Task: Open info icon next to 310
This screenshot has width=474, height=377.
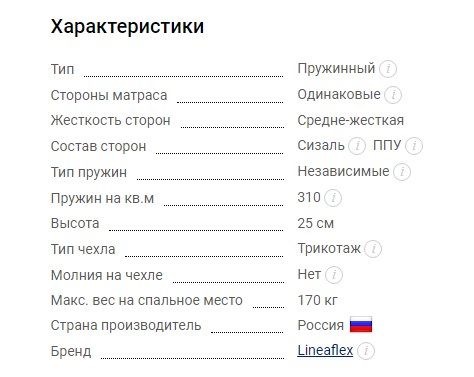Action: 333,198
